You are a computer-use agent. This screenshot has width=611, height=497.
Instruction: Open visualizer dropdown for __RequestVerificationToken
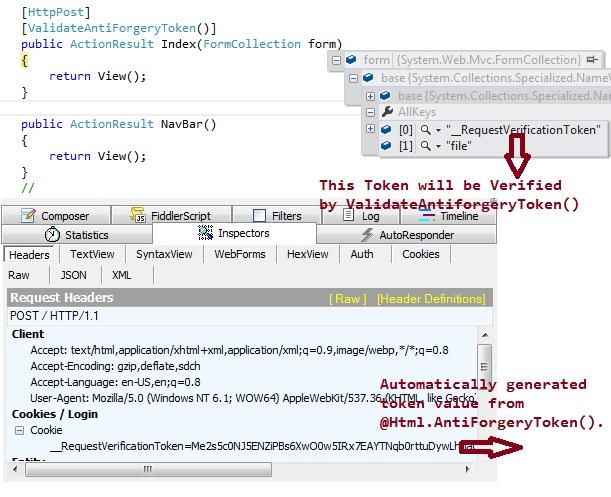pos(437,129)
